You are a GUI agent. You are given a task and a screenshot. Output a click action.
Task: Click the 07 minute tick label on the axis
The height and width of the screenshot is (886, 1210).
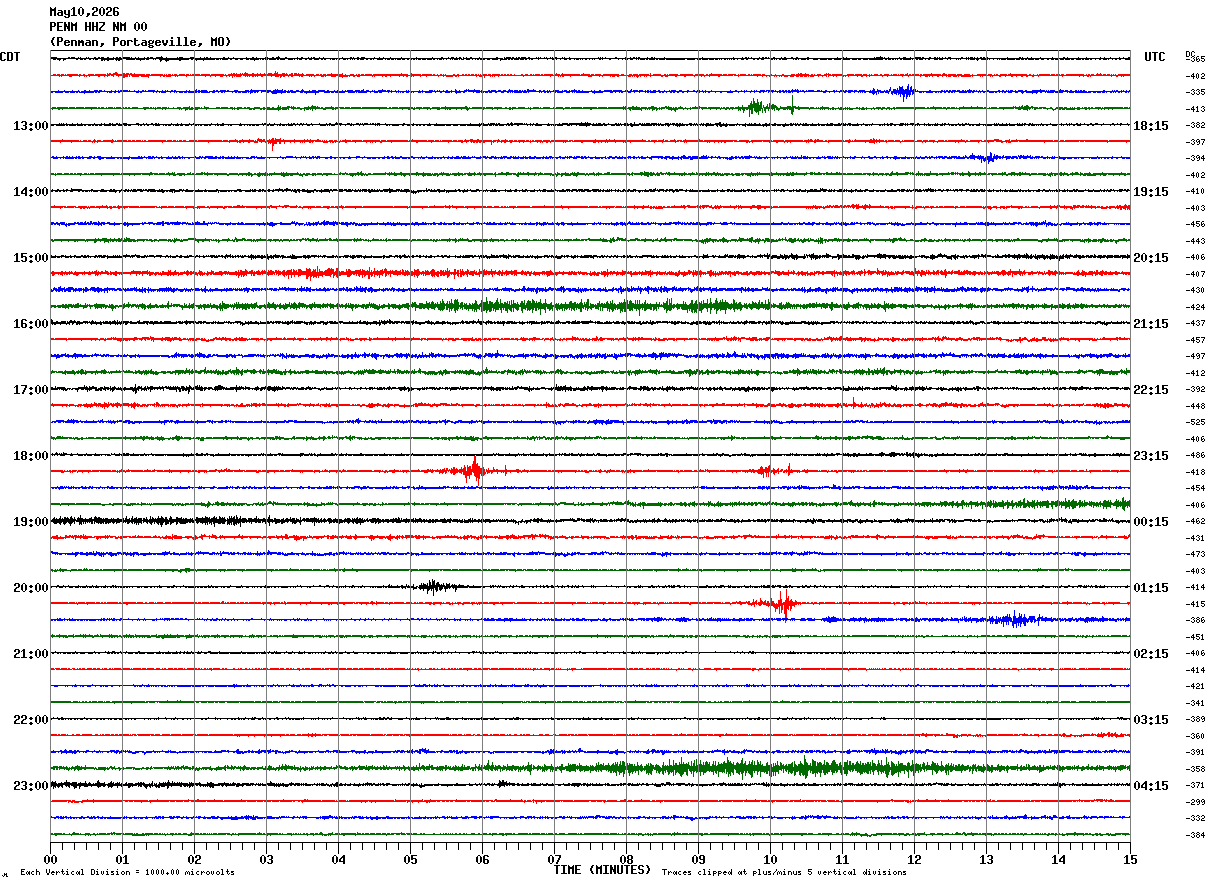click(554, 859)
